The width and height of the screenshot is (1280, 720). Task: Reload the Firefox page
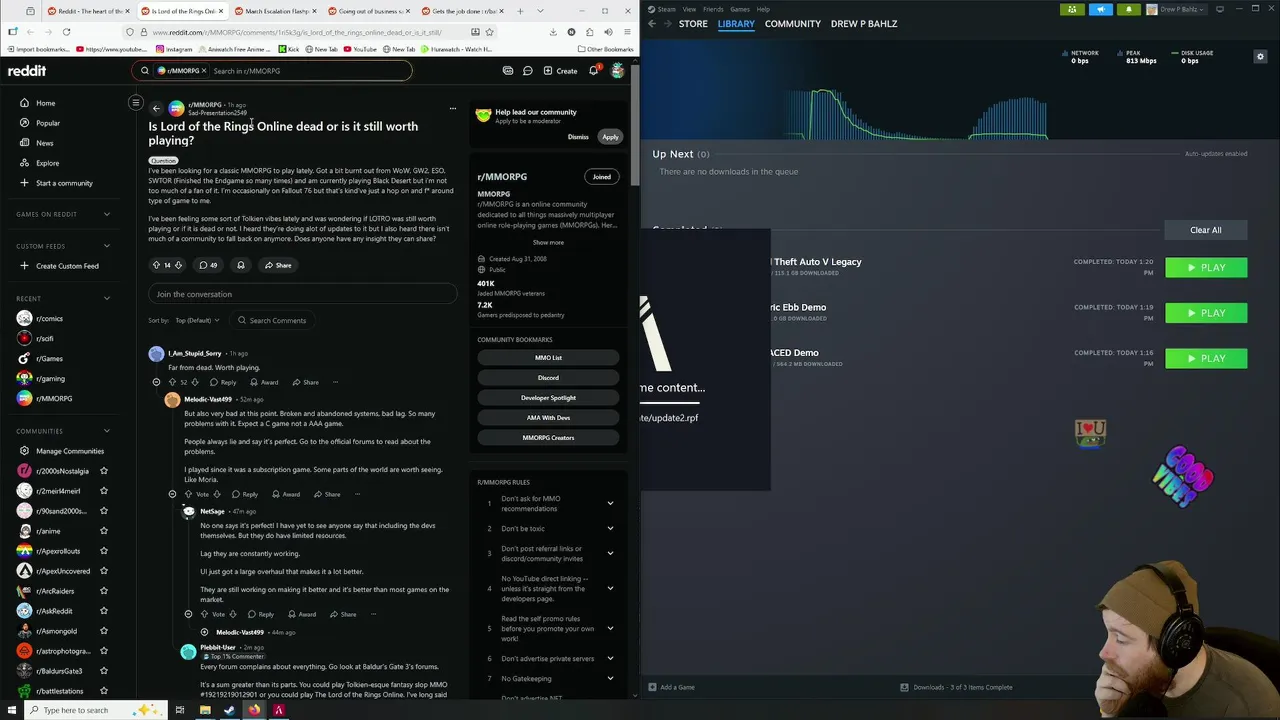tap(66, 32)
